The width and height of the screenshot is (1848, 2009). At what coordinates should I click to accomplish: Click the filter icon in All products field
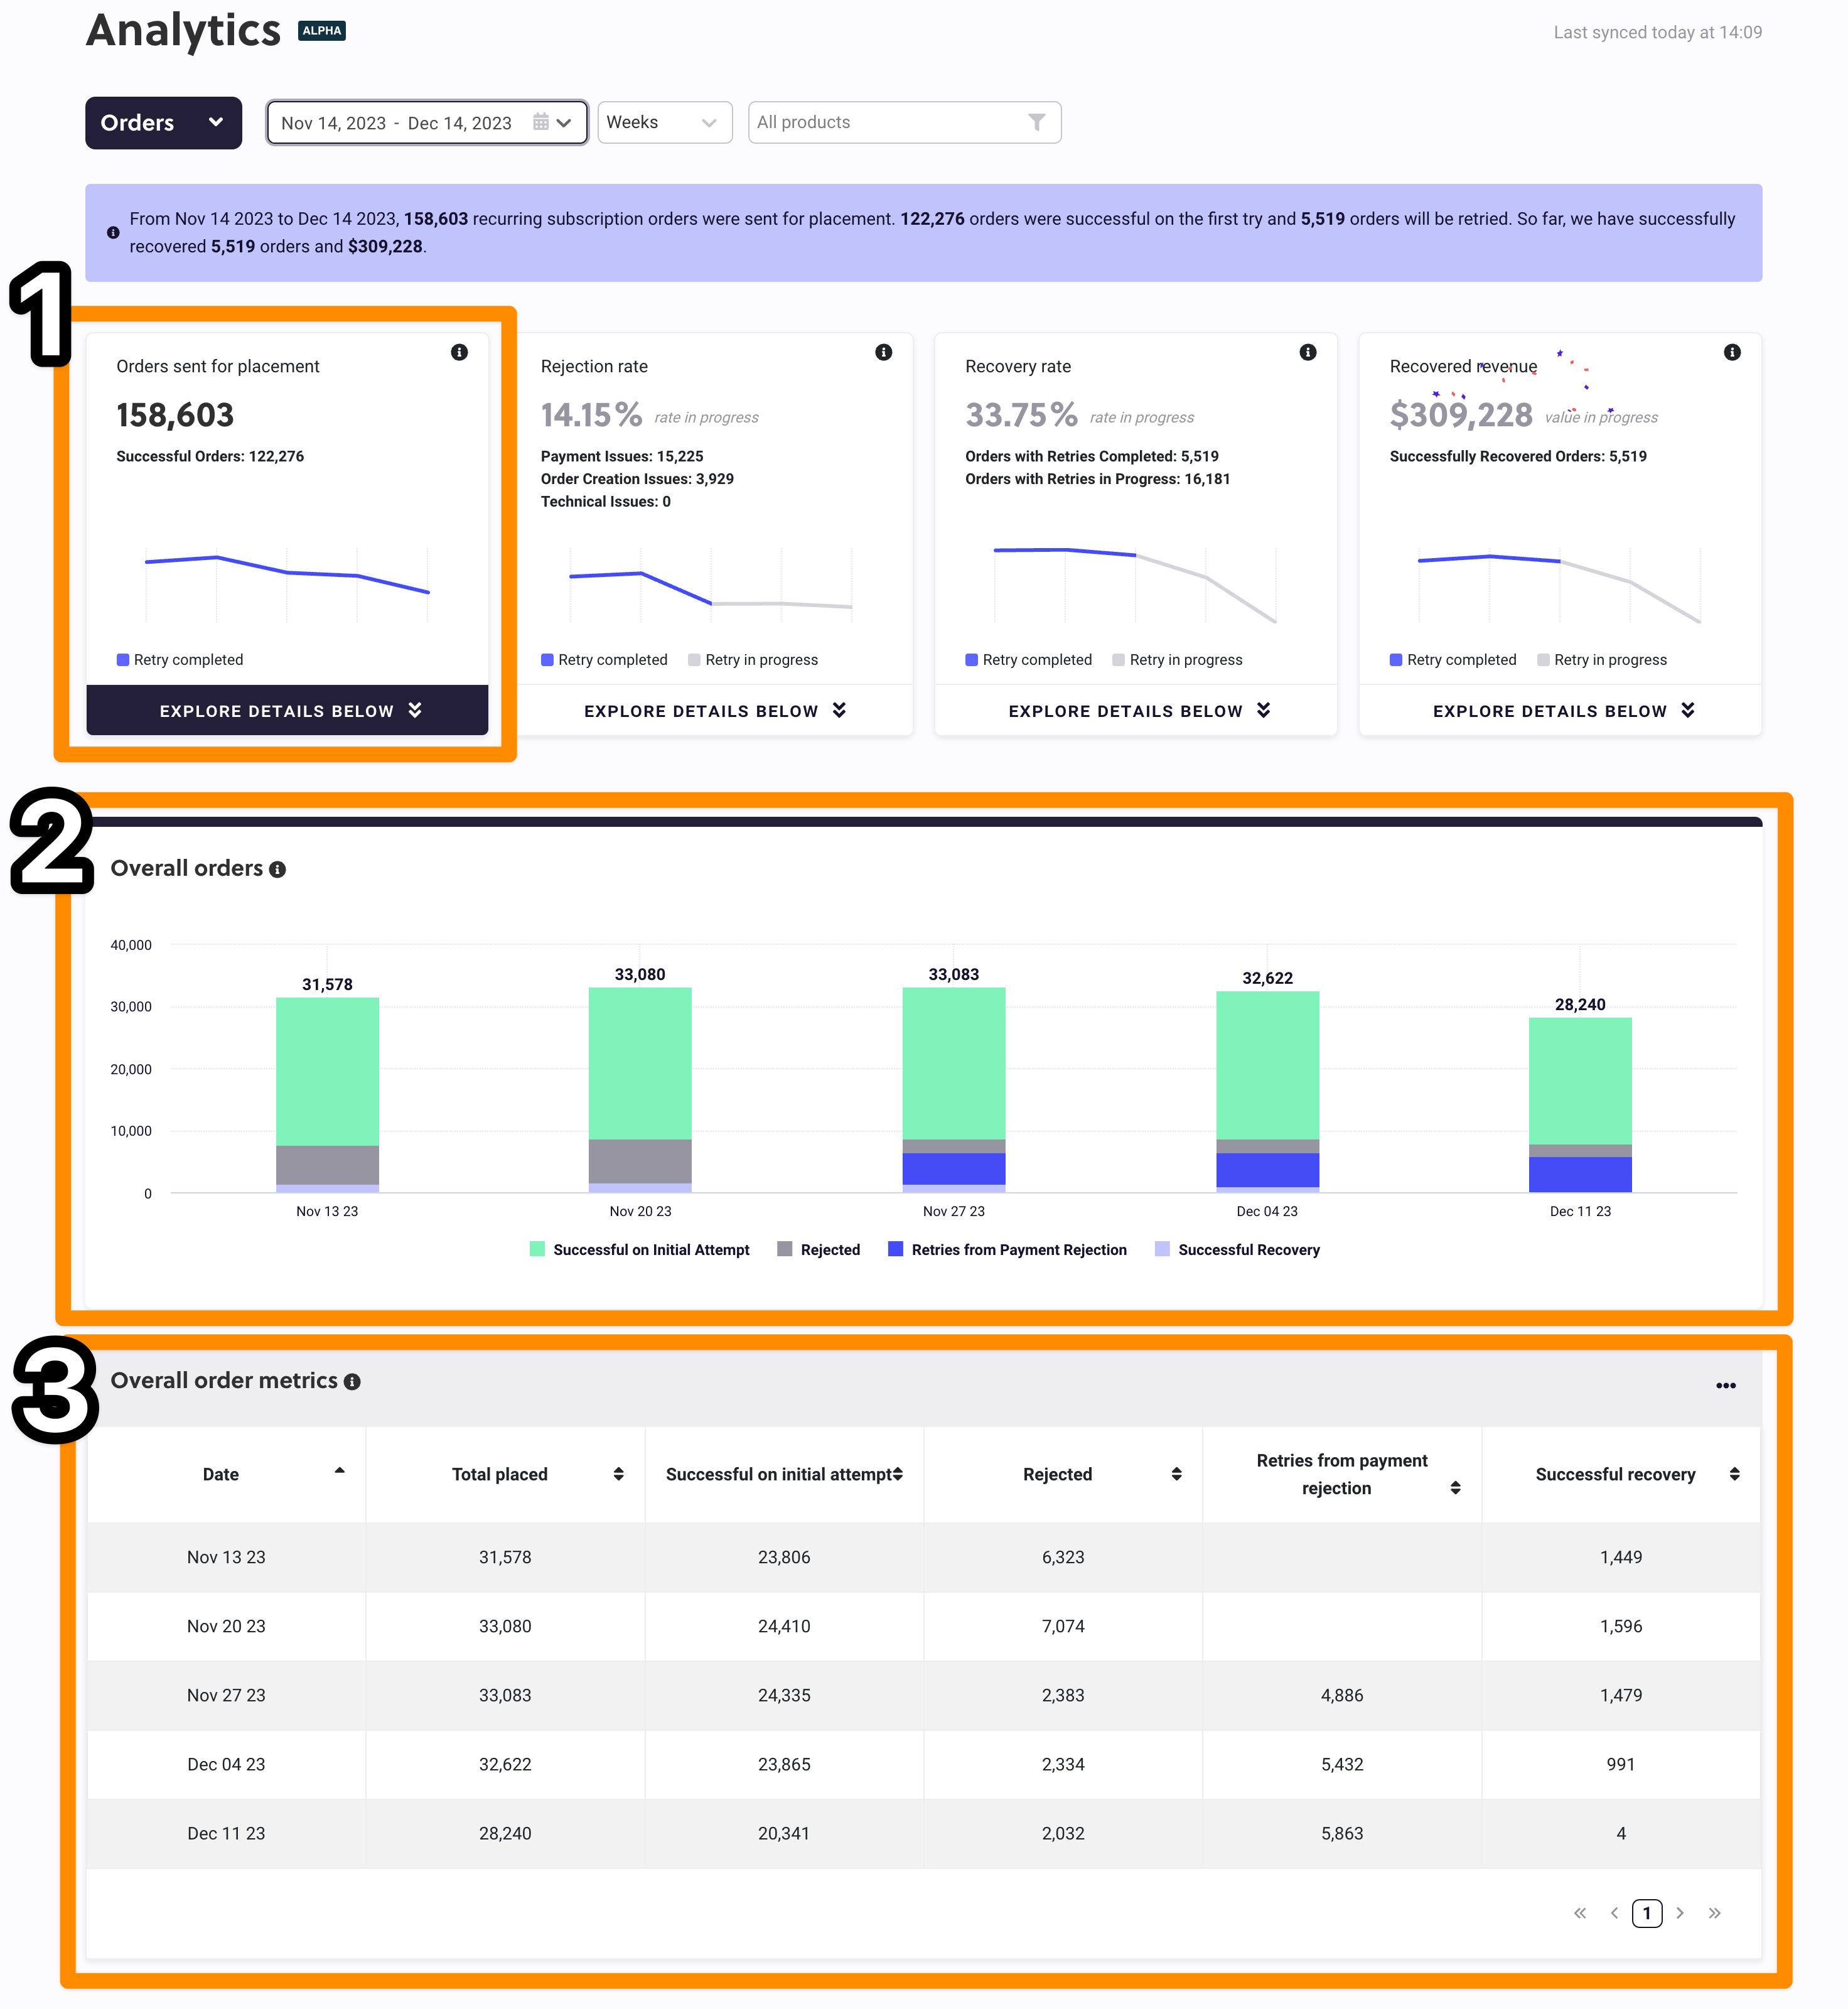point(1037,122)
